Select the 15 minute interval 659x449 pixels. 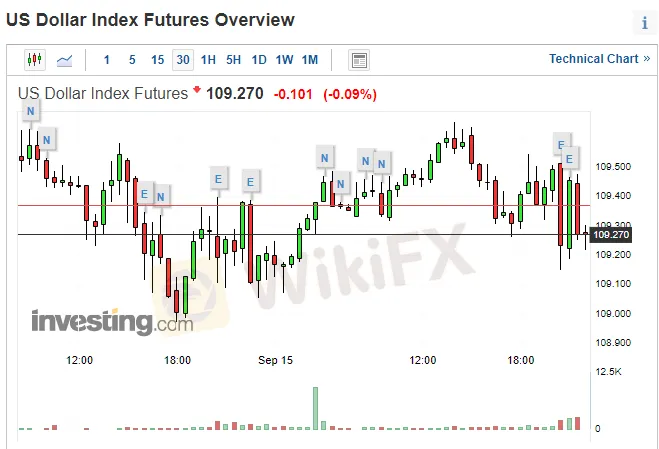[158, 60]
